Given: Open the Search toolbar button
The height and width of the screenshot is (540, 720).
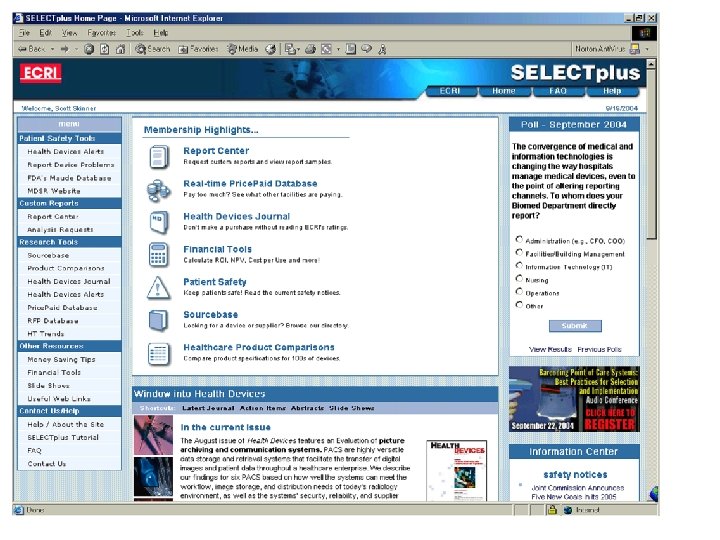Looking at the screenshot, I should (x=152, y=49).
